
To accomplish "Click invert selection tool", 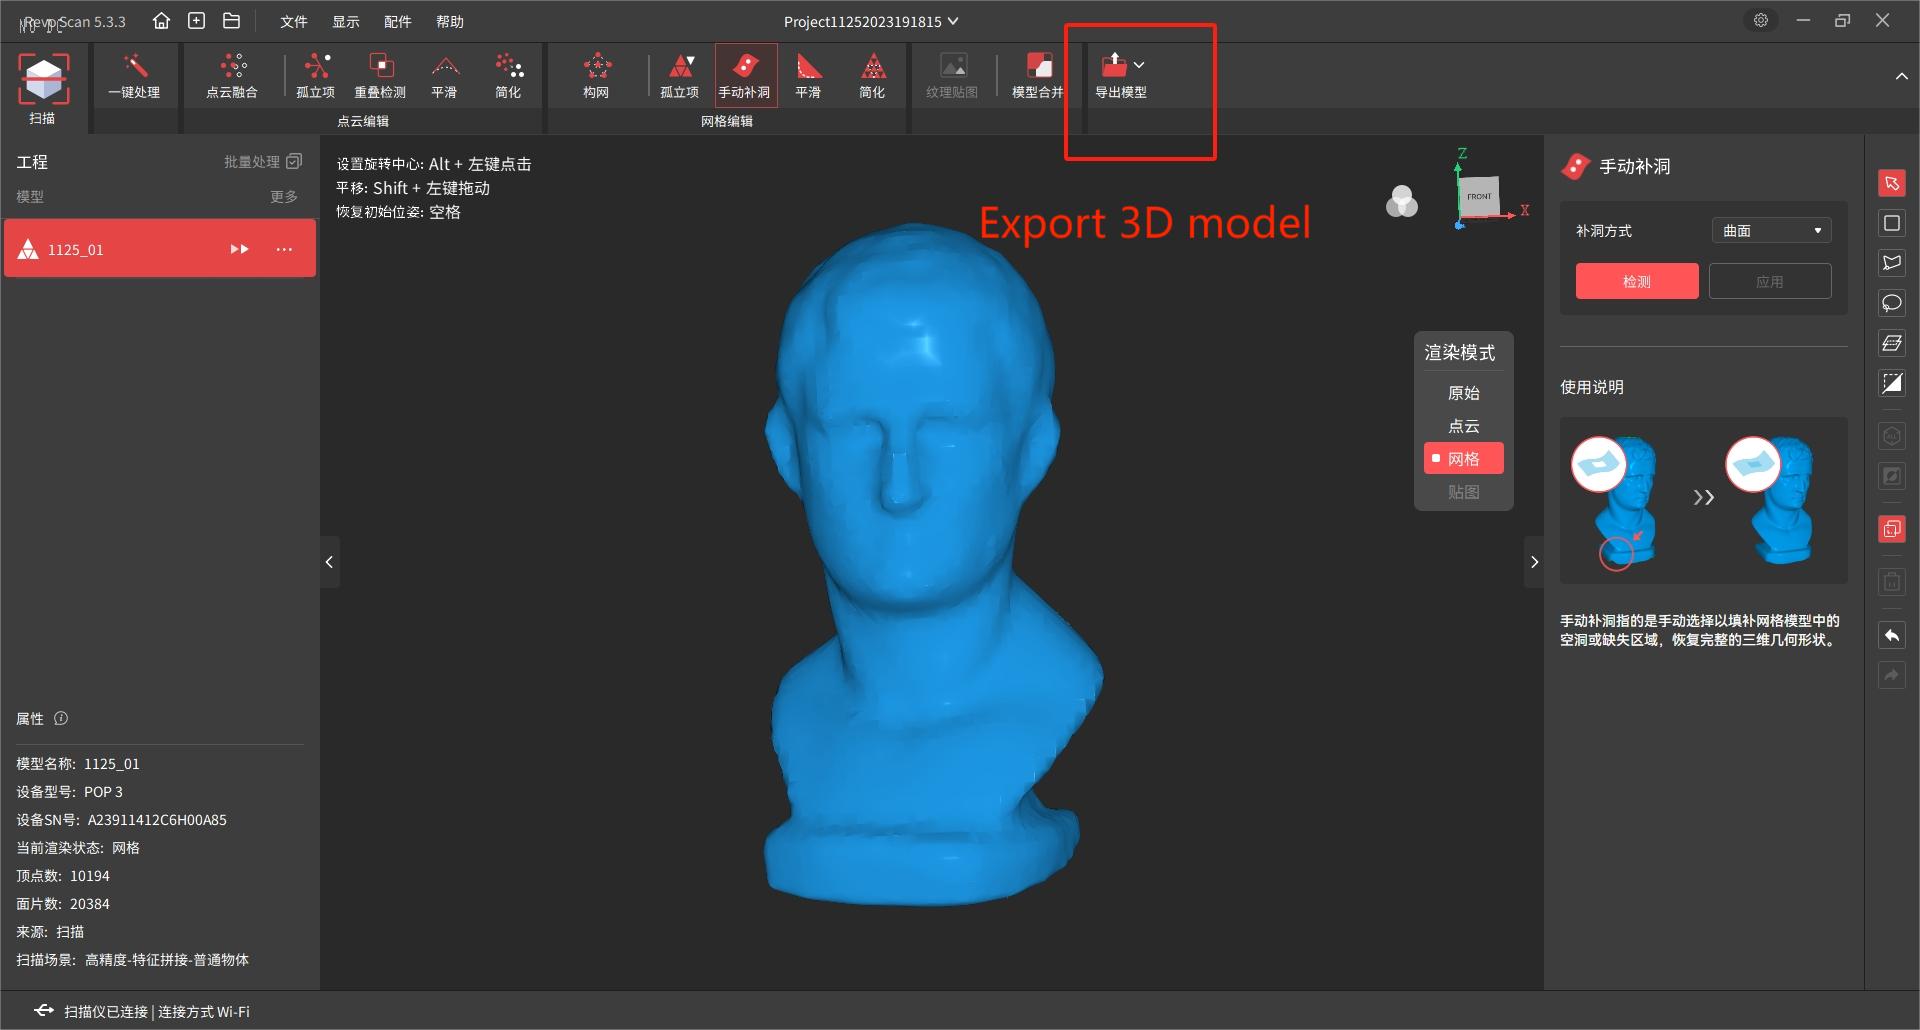I will (1892, 383).
